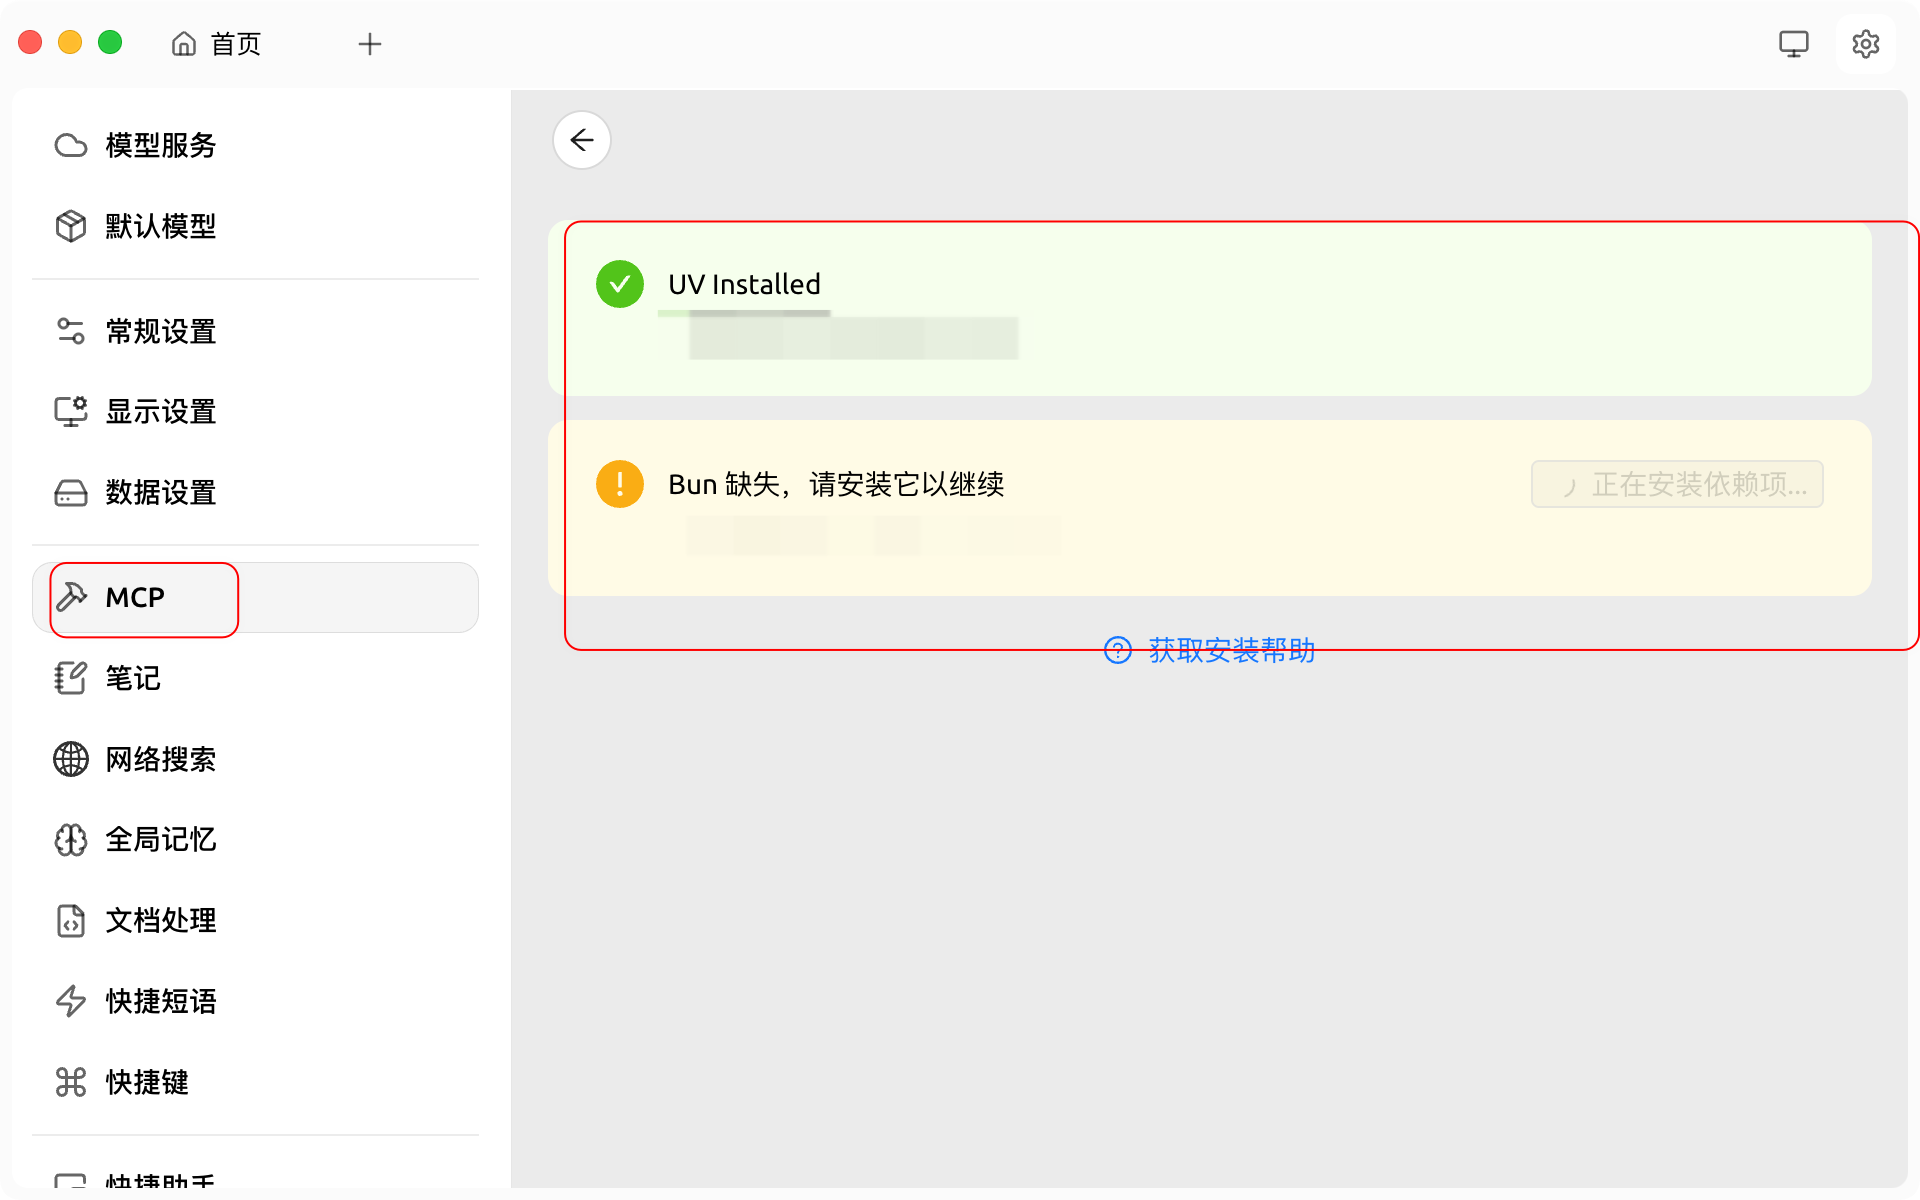
Task: Click the question mark help icon
Action: point(1117,650)
